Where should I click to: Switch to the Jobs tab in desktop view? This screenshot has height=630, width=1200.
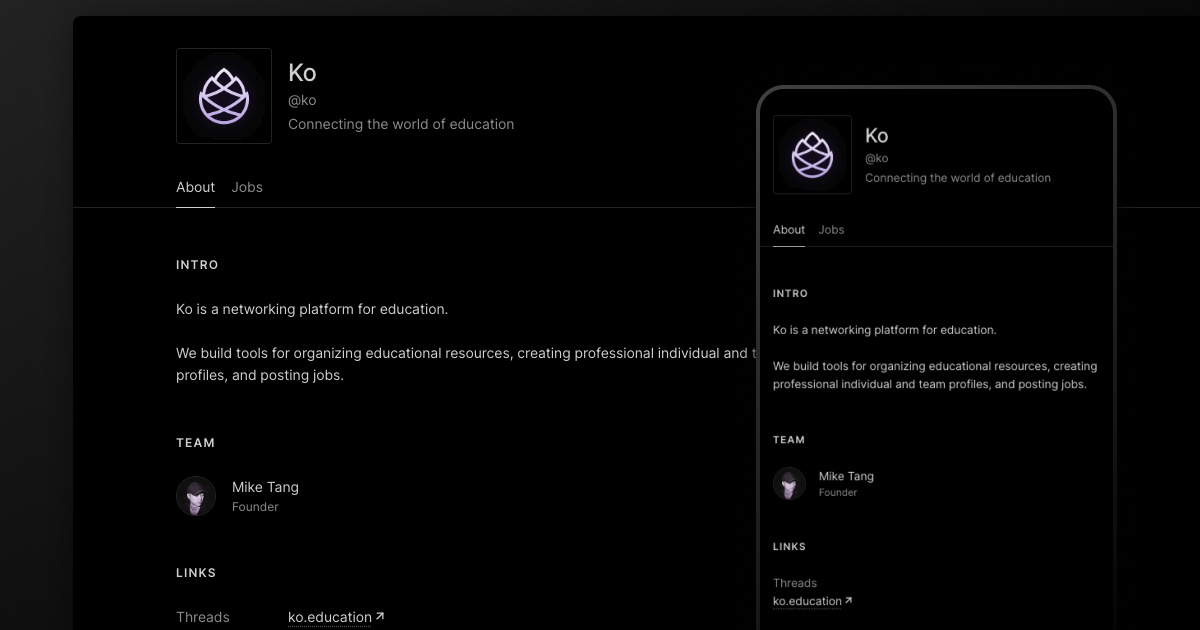247,187
